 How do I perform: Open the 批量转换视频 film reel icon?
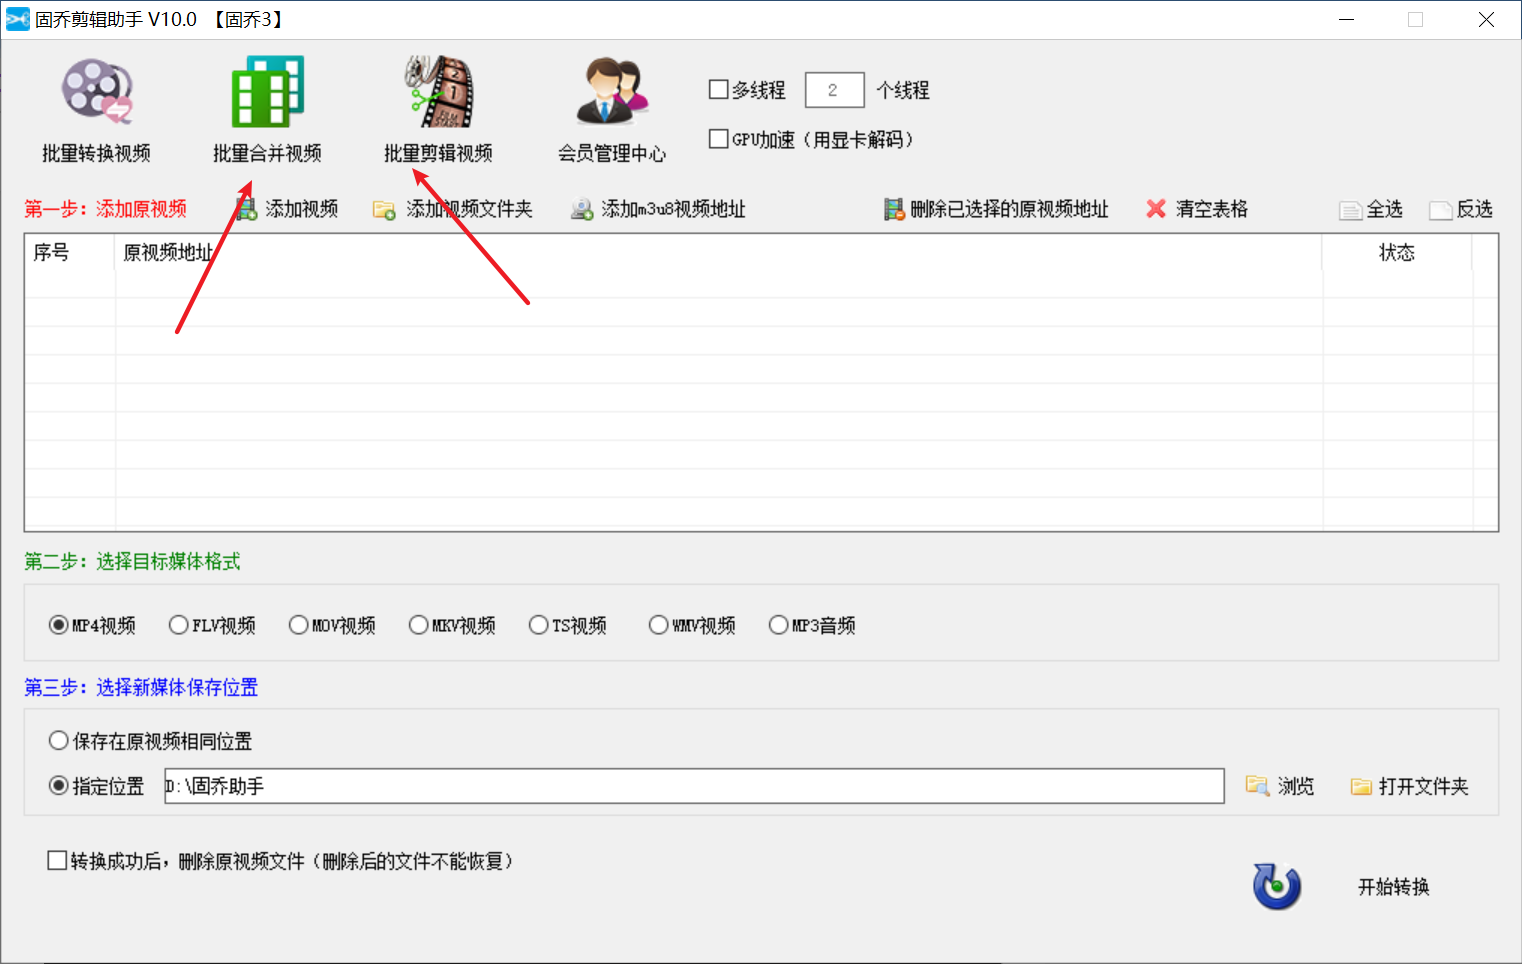click(97, 91)
